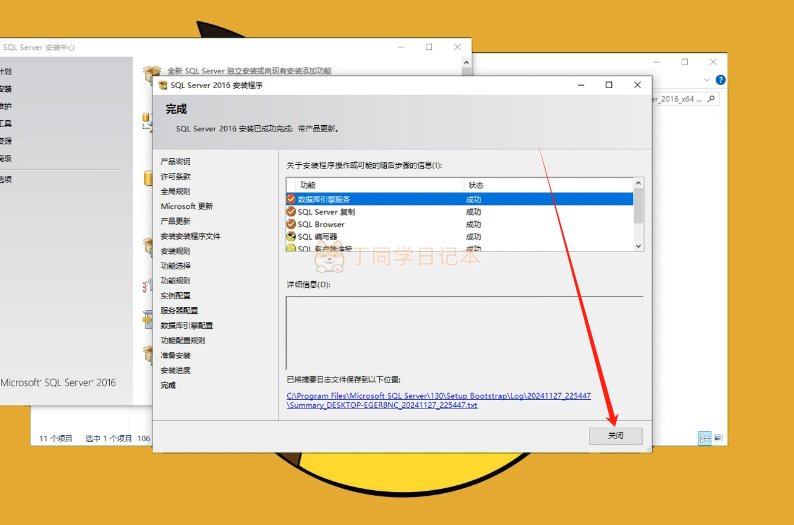Click the SQL Server 2016 安装程序 title icon

click(x=163, y=85)
